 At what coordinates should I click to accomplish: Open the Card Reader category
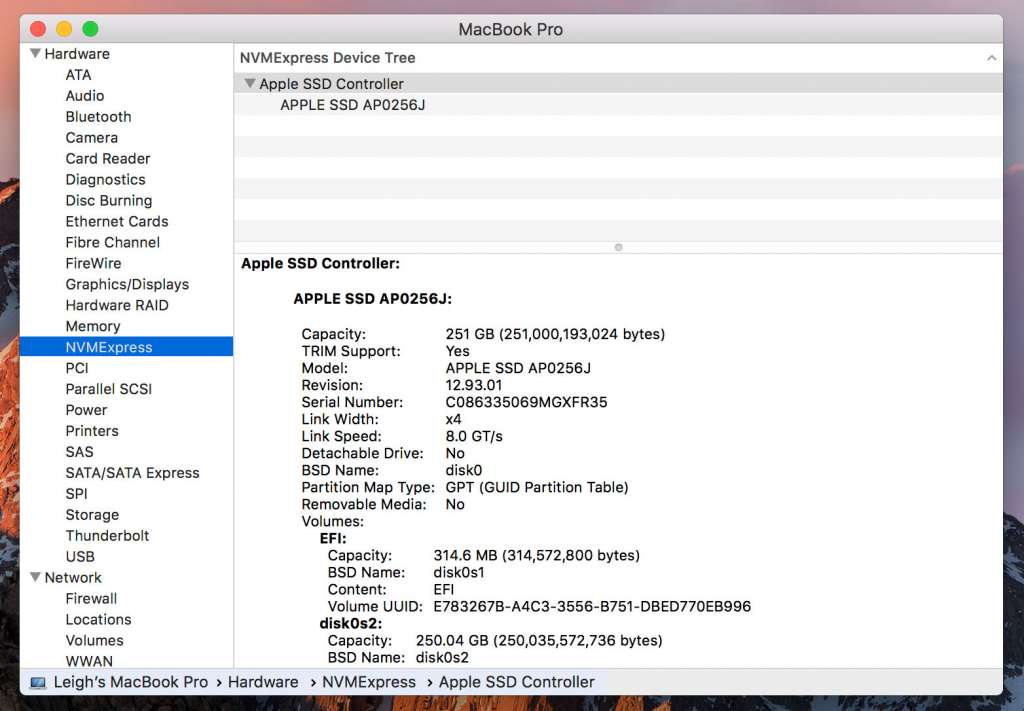(x=107, y=158)
